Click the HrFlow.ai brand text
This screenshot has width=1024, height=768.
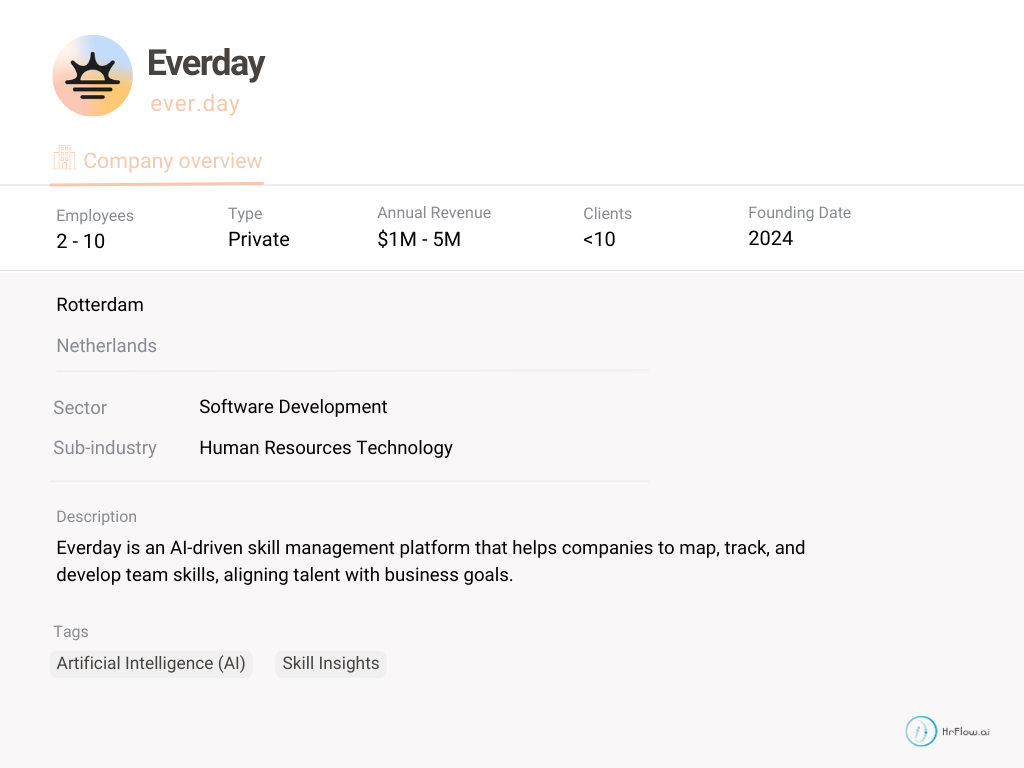pos(966,732)
